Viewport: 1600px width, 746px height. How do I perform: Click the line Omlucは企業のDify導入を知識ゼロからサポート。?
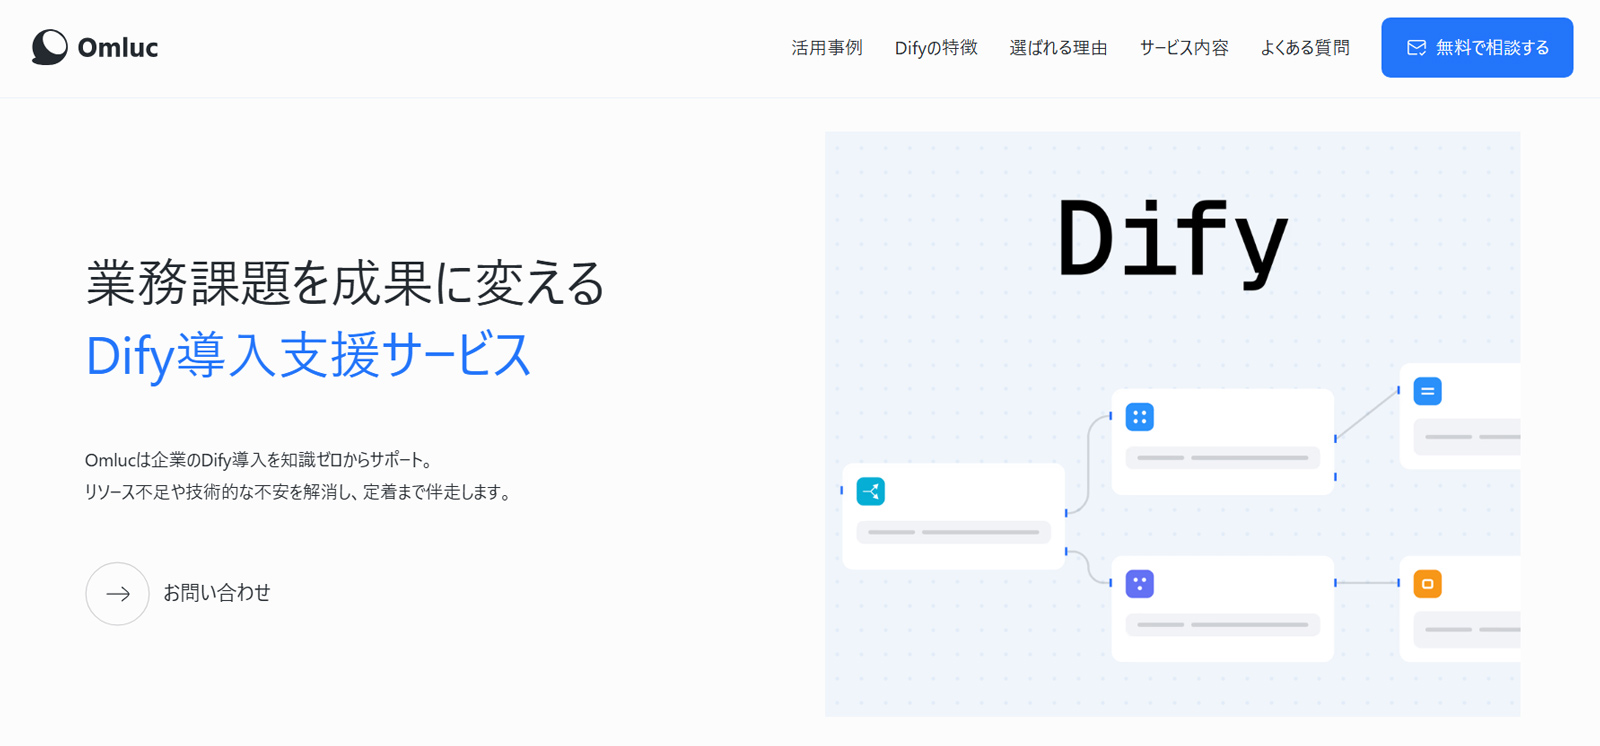pos(259,461)
